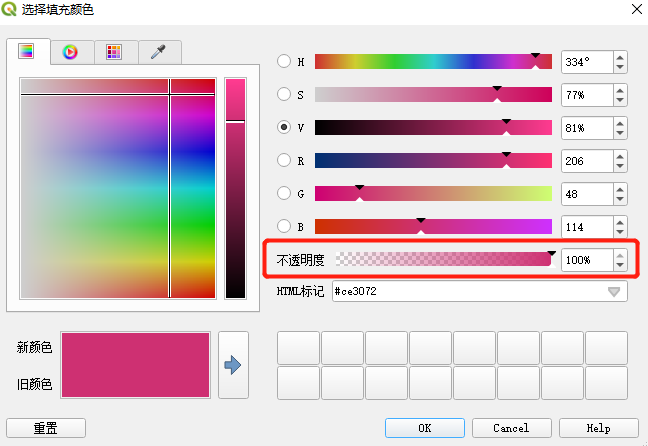Click the Cancel button

click(512, 428)
